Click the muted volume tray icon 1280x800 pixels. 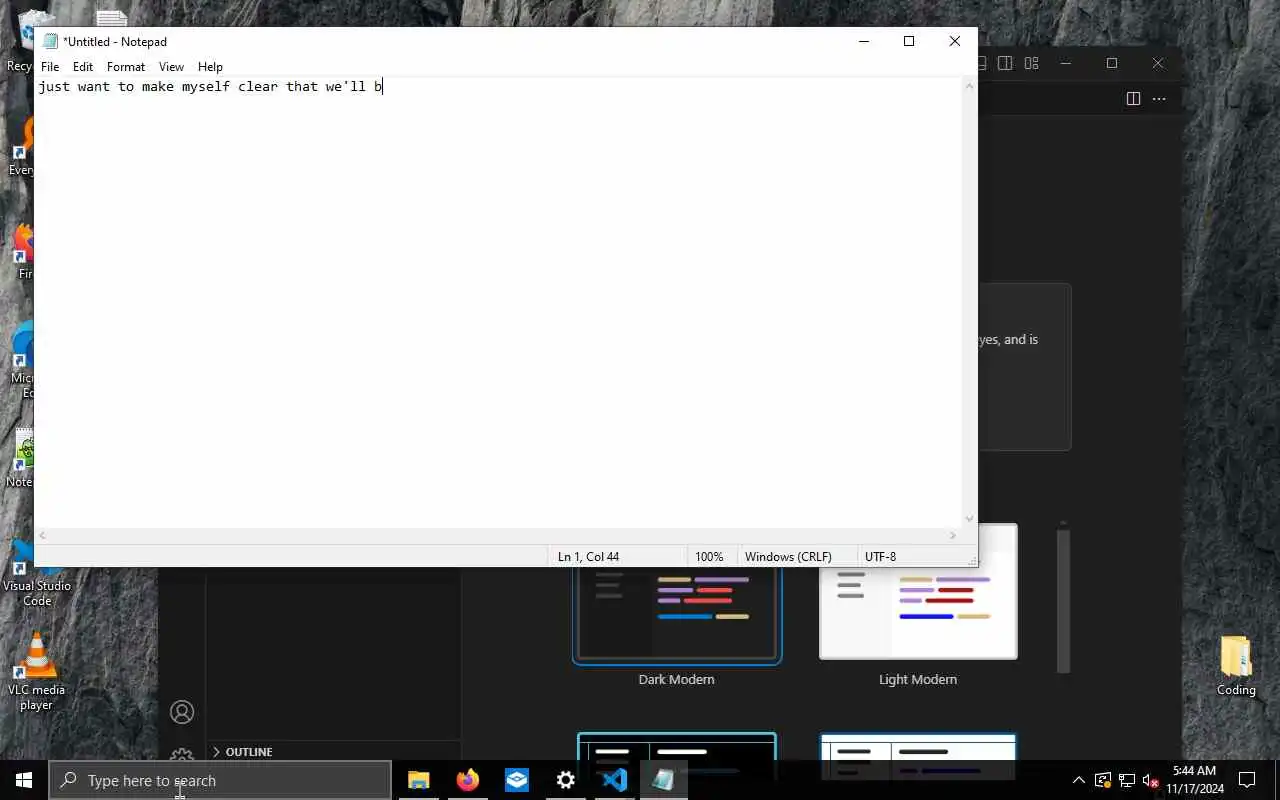1151,780
